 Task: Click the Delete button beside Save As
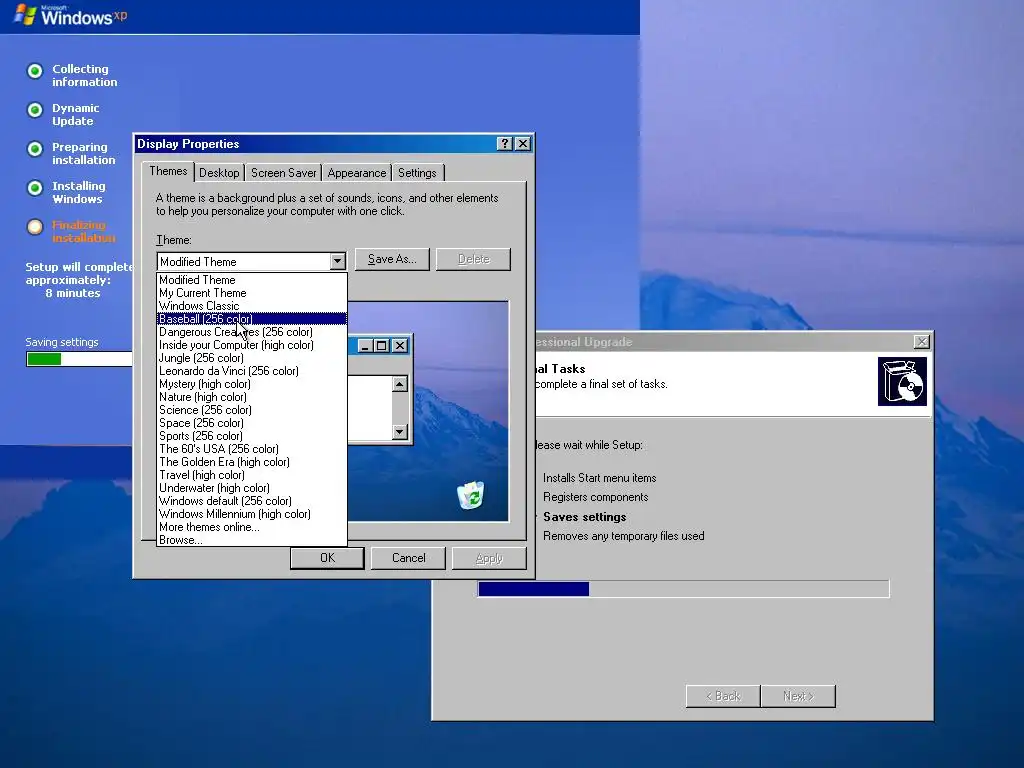(473, 259)
